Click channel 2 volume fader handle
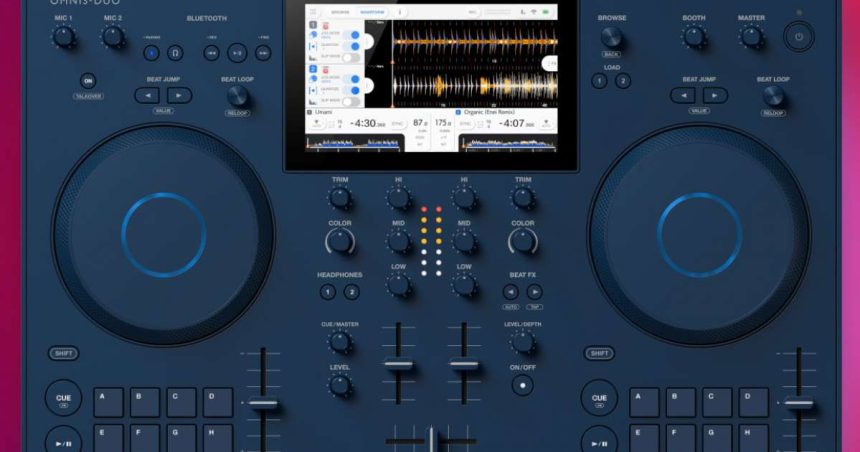Screen dimensions: 860x452 point(464,364)
